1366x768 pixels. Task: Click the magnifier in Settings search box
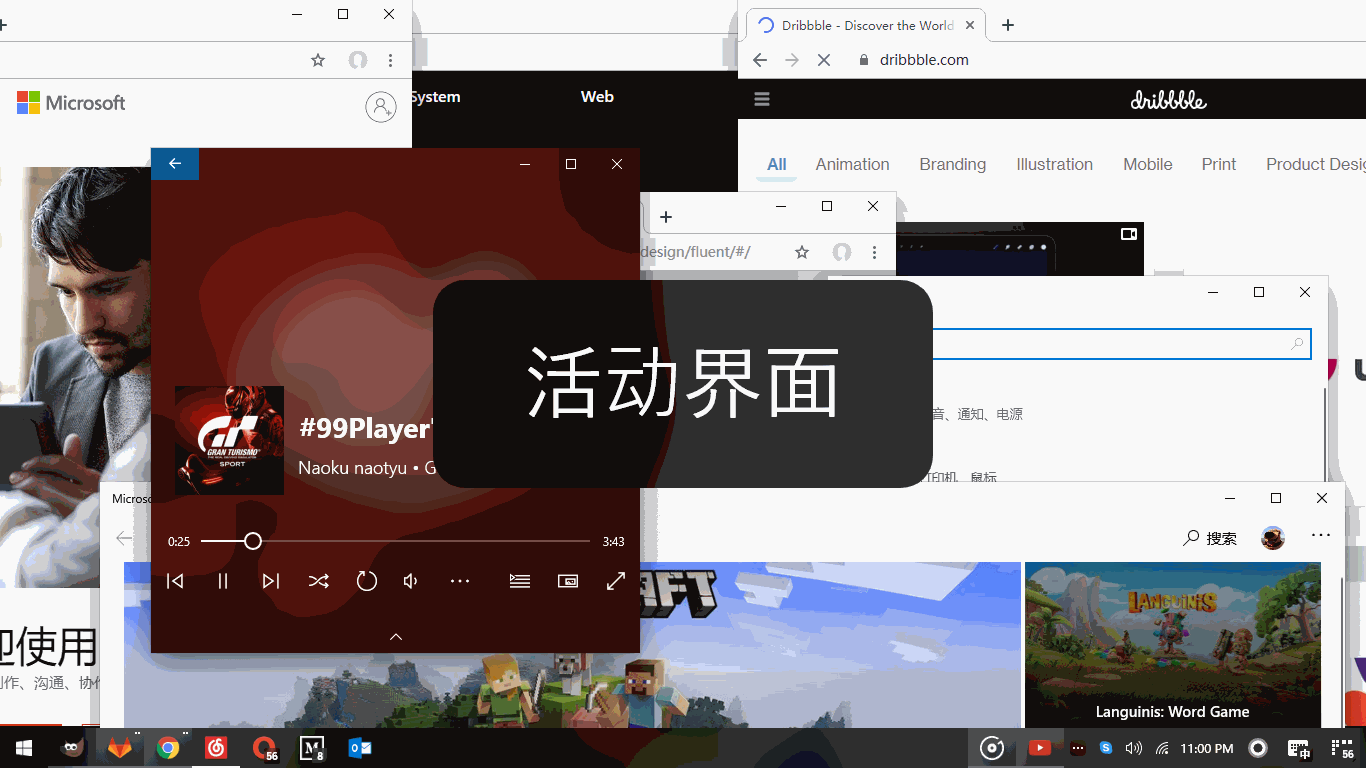point(1297,344)
